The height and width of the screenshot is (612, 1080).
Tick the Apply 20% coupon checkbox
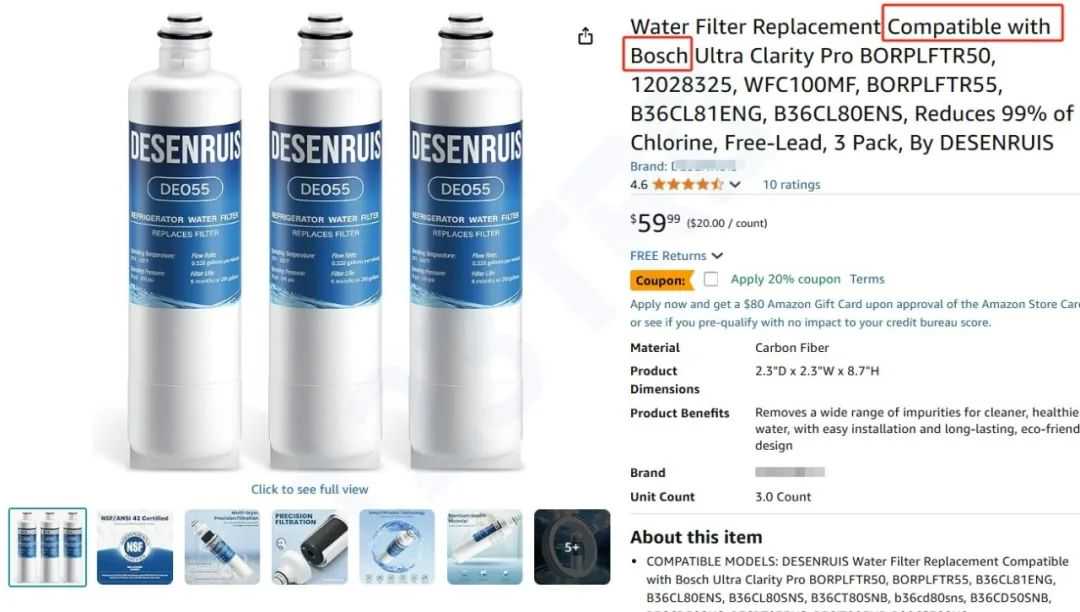(x=711, y=279)
